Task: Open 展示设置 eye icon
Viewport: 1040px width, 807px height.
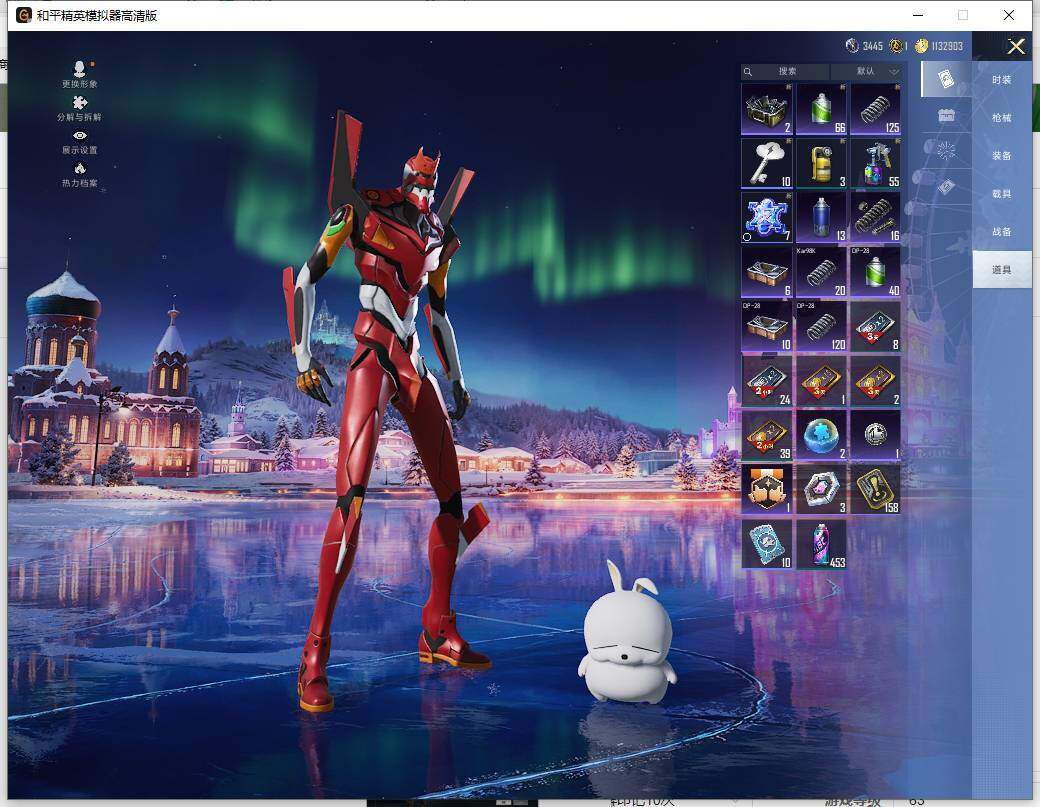Action: click(80, 142)
